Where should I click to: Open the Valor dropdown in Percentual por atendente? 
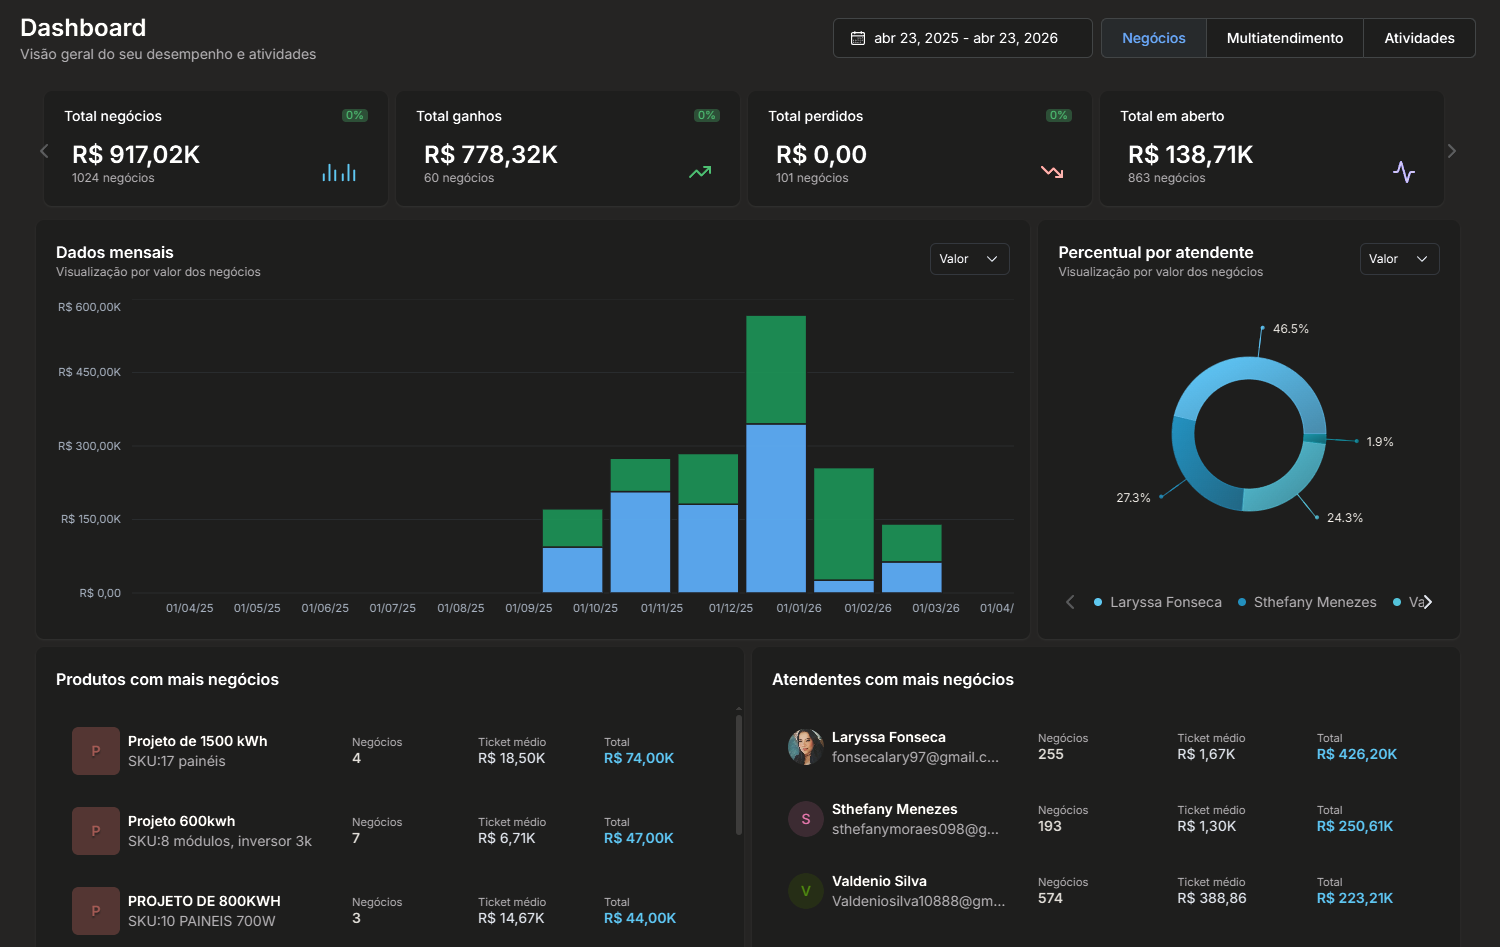[1399, 259]
